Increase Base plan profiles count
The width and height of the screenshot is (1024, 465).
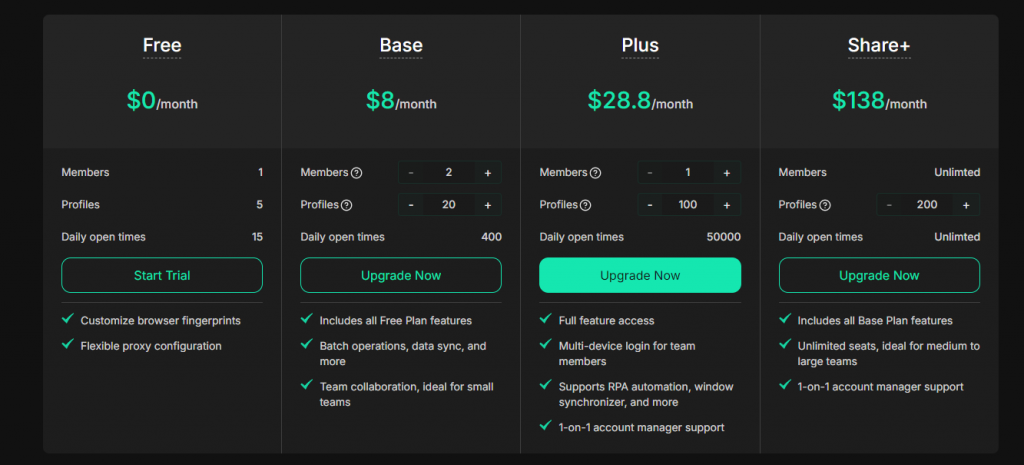tap(488, 205)
